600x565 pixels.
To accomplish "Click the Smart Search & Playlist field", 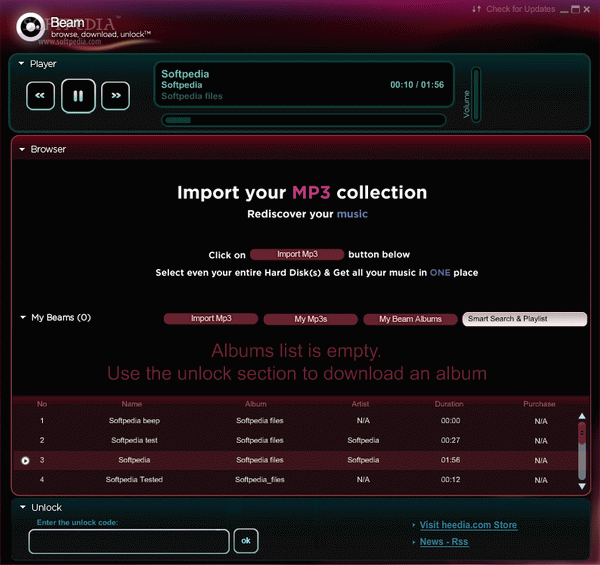I will (x=525, y=319).
